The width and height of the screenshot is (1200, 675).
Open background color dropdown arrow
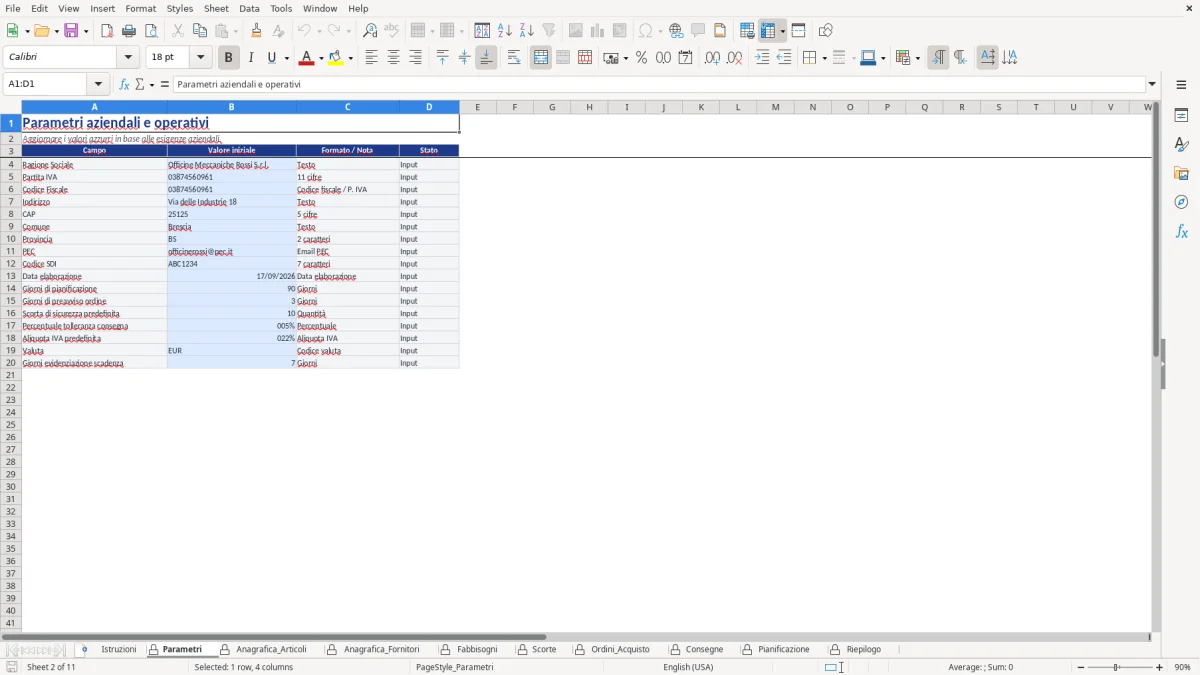(x=350, y=58)
